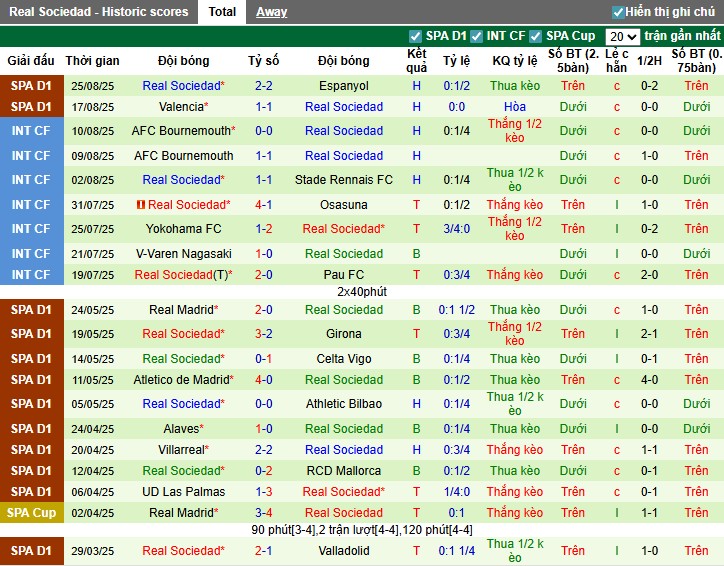Click half-time score 2-1 on Girona row
This screenshot has height=566, width=724.
[x=649, y=334]
